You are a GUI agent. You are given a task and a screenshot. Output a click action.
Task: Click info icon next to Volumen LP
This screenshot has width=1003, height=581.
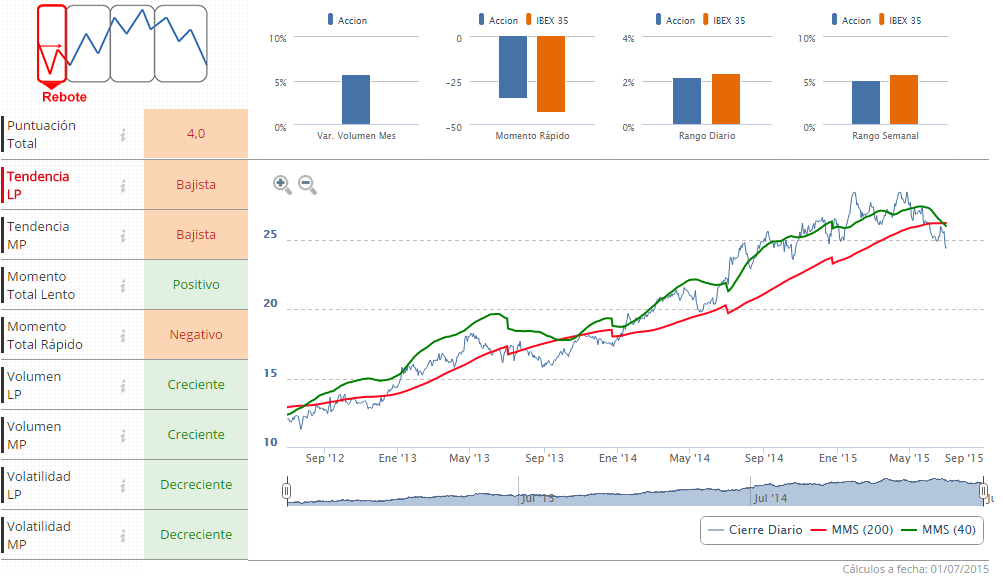(x=123, y=385)
